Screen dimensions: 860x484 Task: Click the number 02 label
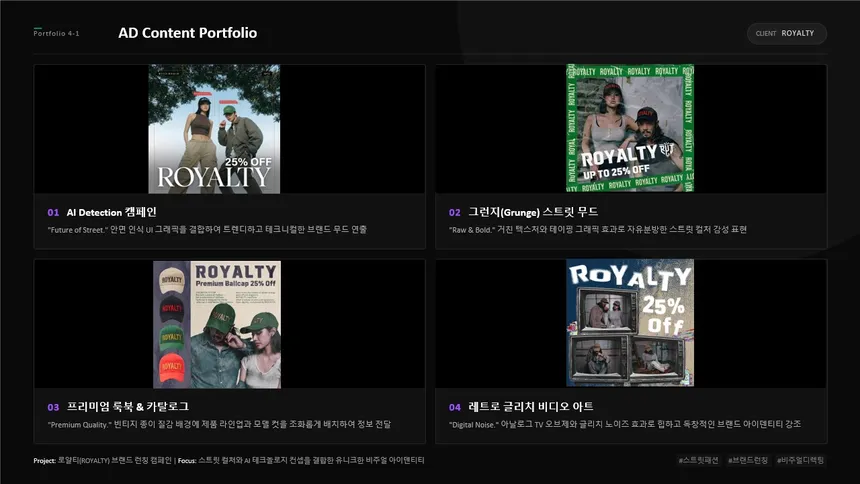coord(455,212)
